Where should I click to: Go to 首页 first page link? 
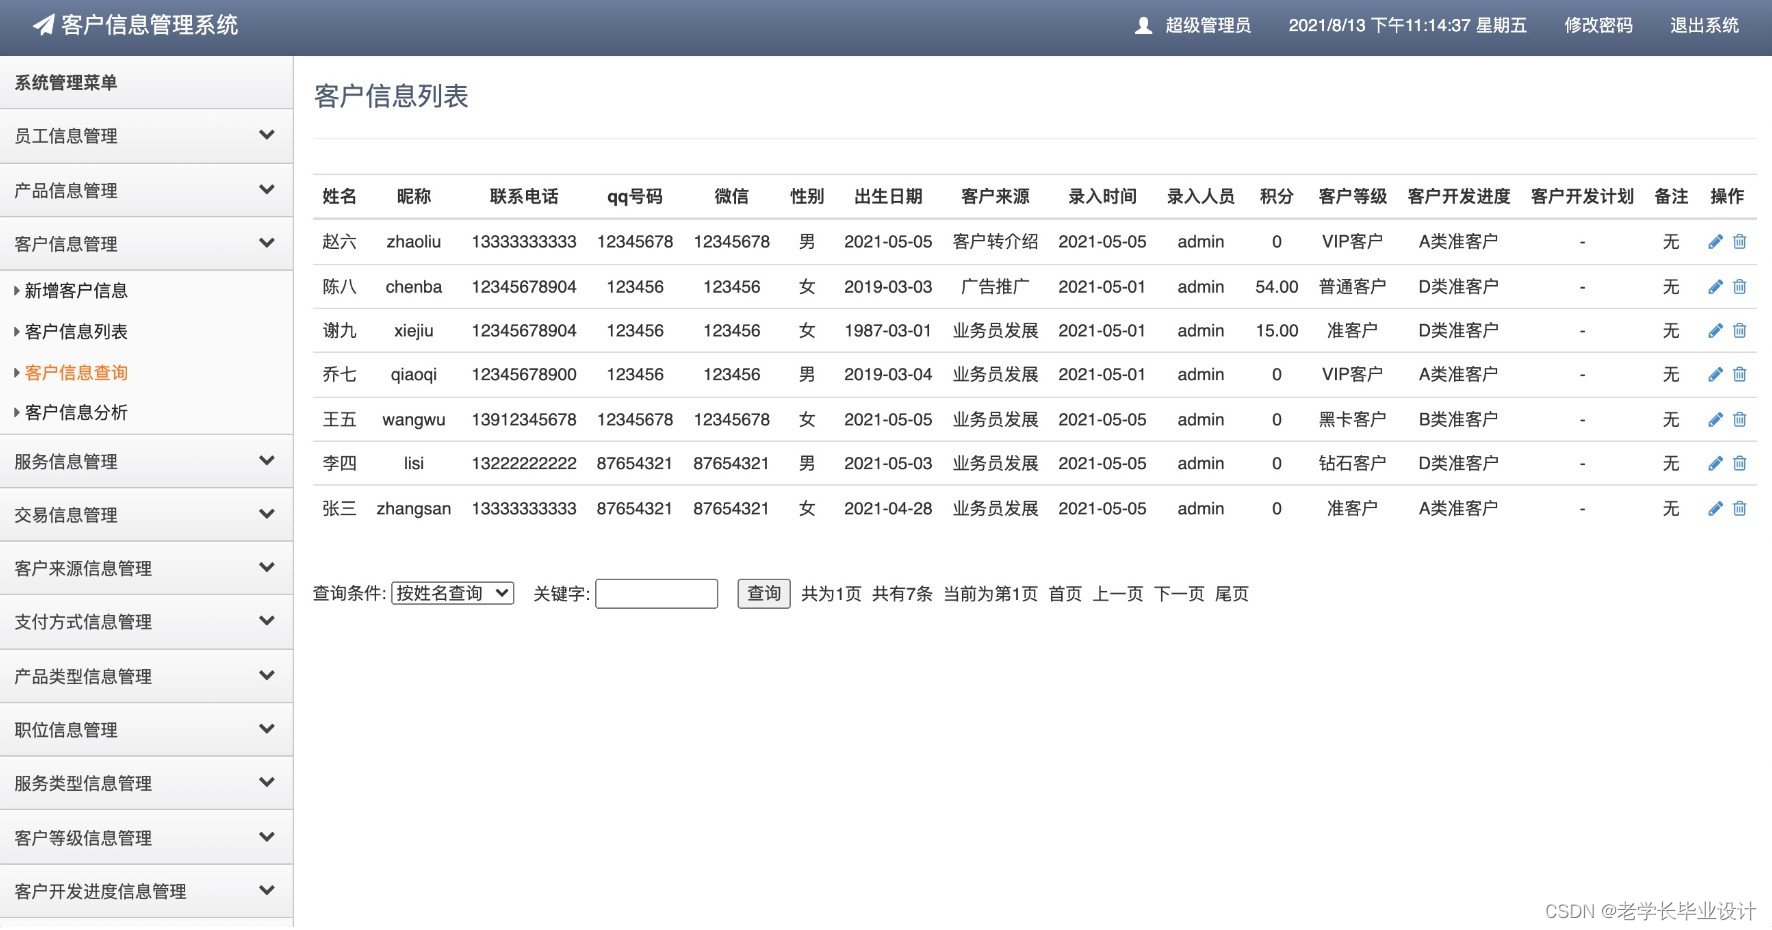click(x=1065, y=594)
